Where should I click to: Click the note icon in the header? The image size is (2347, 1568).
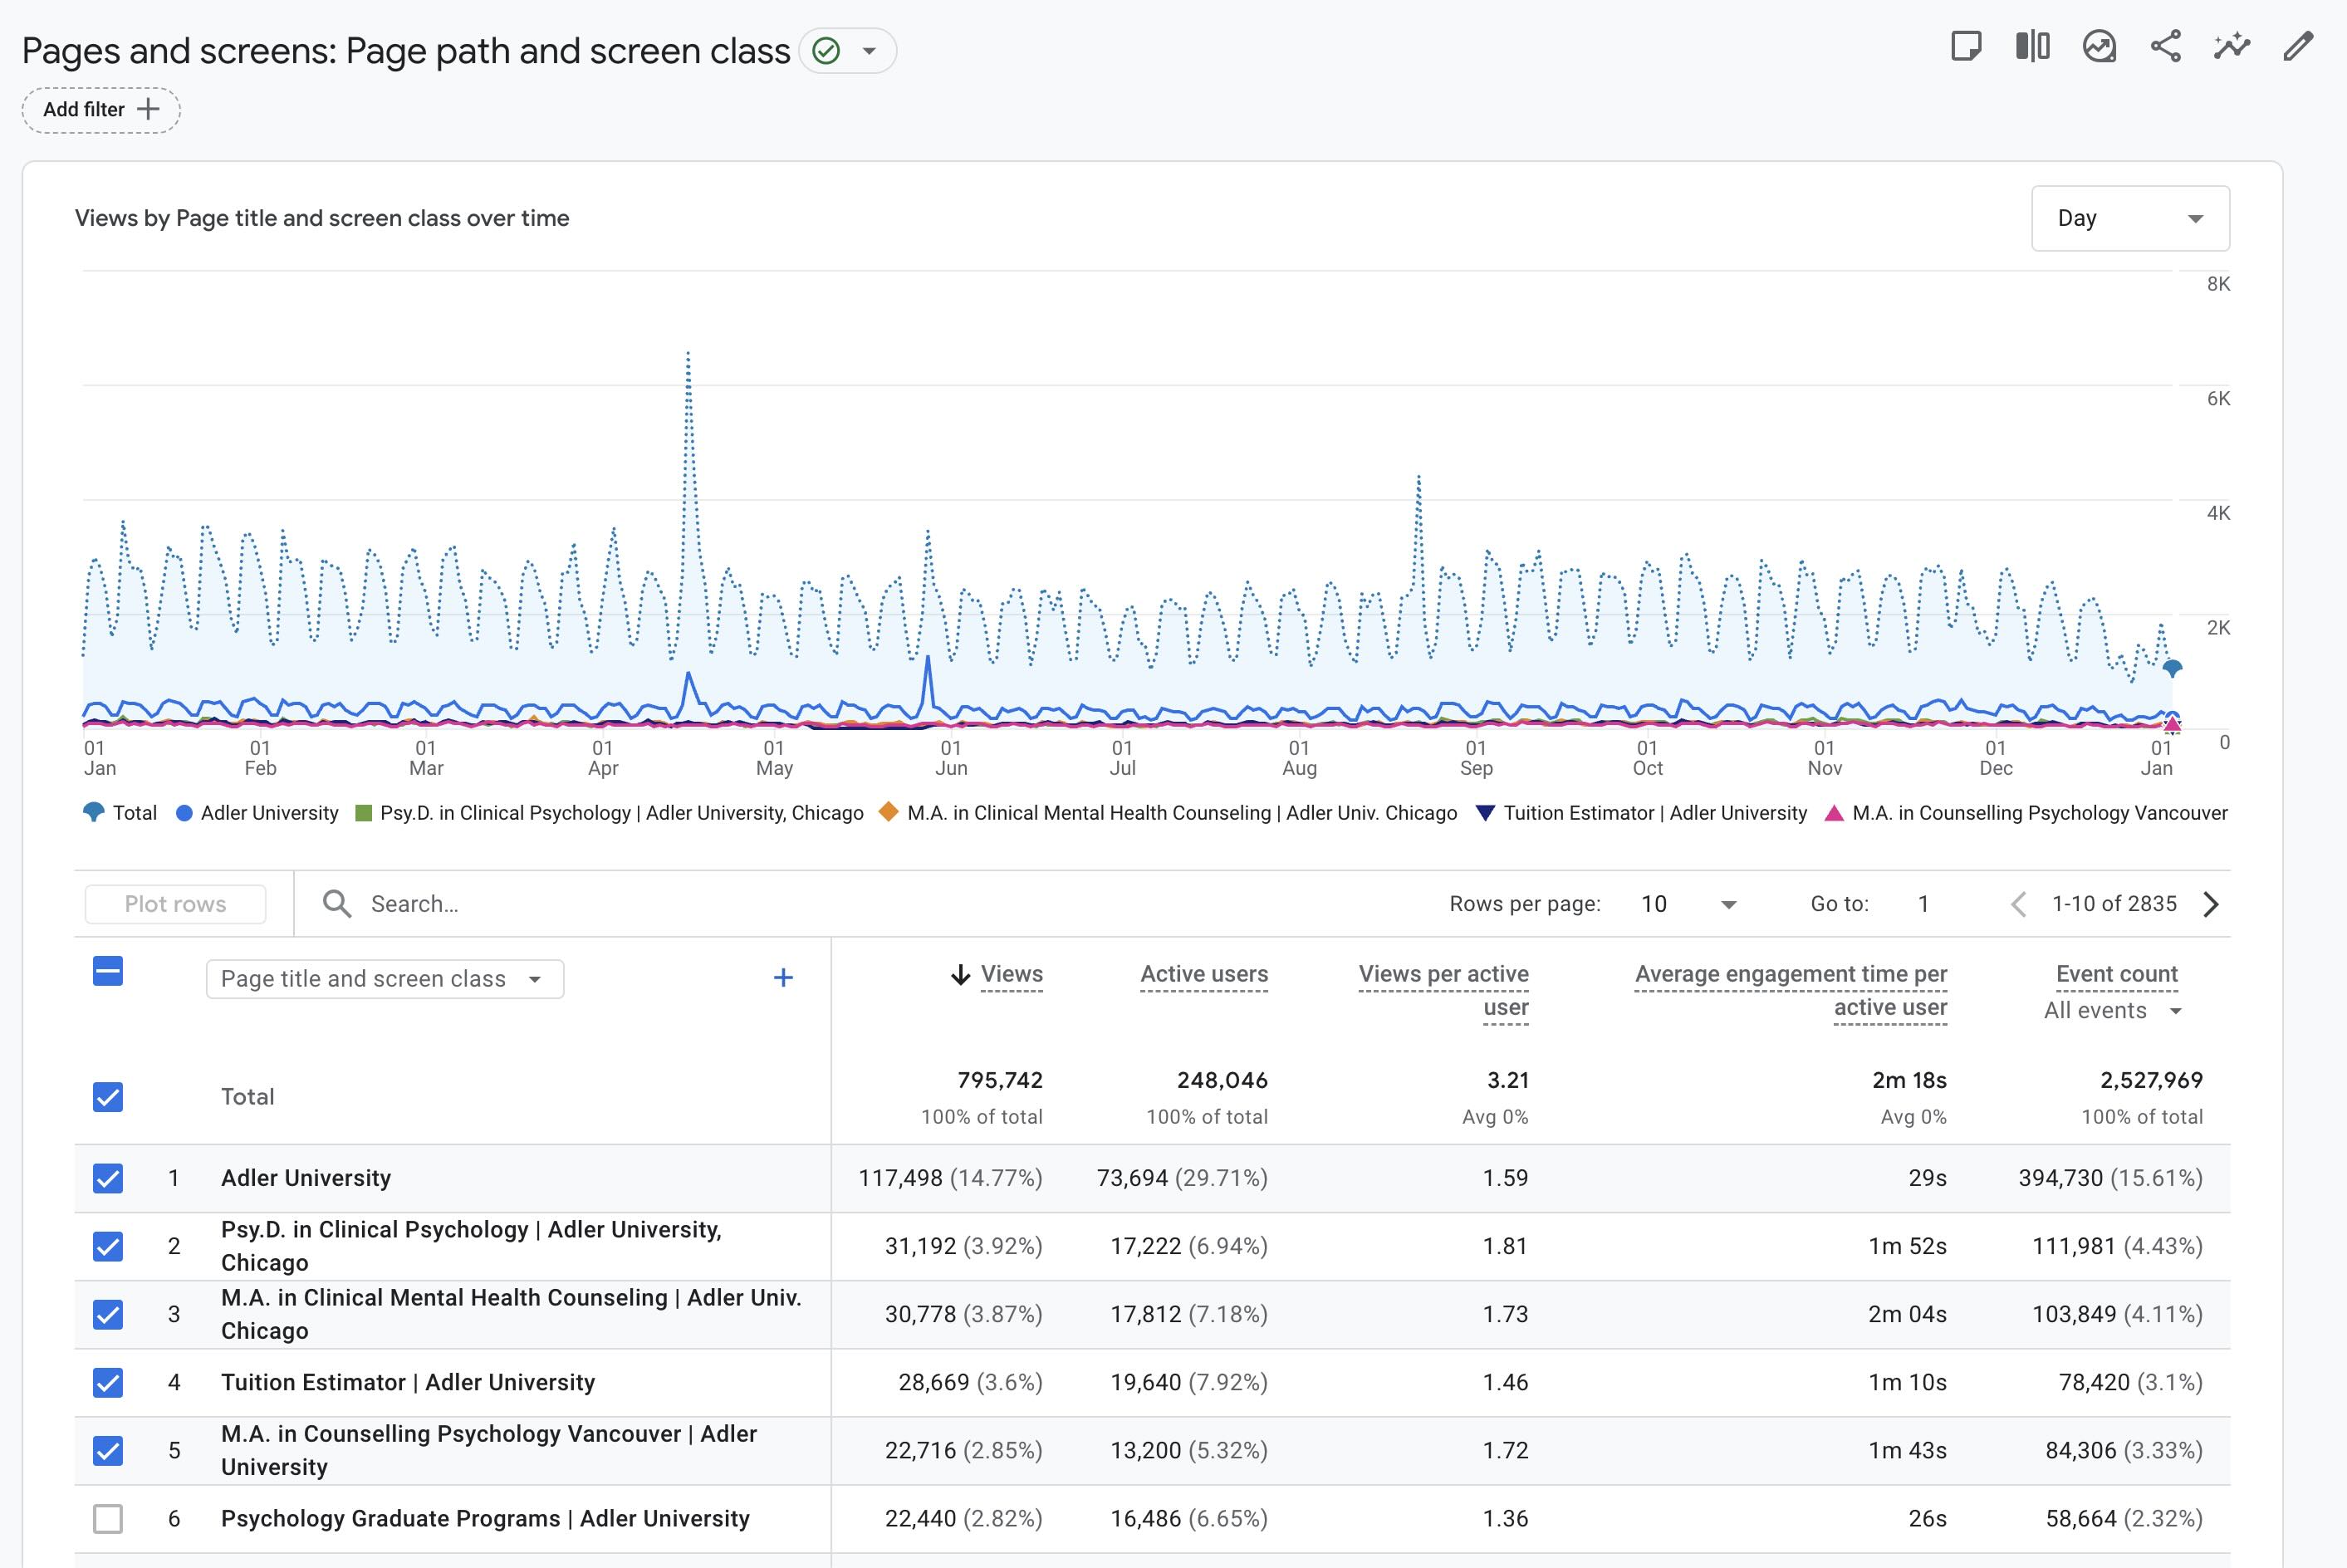pyautogui.click(x=1966, y=47)
